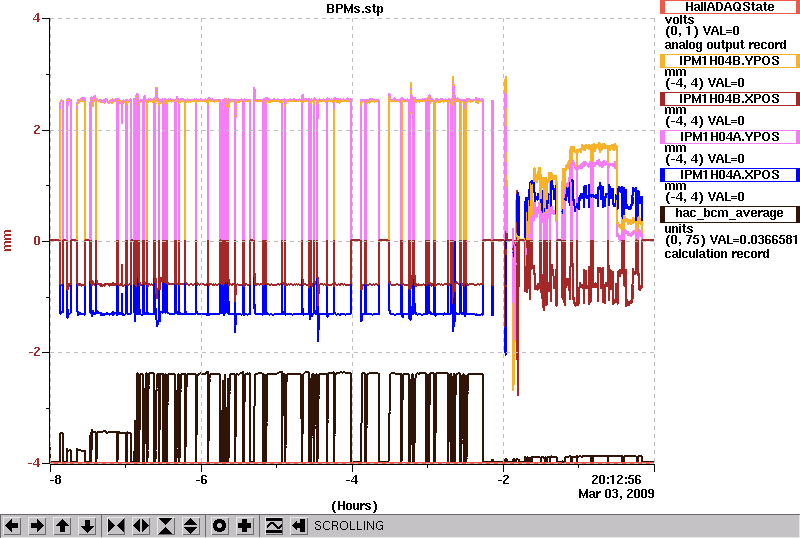This screenshot has width=800, height=538.
Task: Zoom out the vertical axis, up-down triangles icon
Action: tap(191, 526)
